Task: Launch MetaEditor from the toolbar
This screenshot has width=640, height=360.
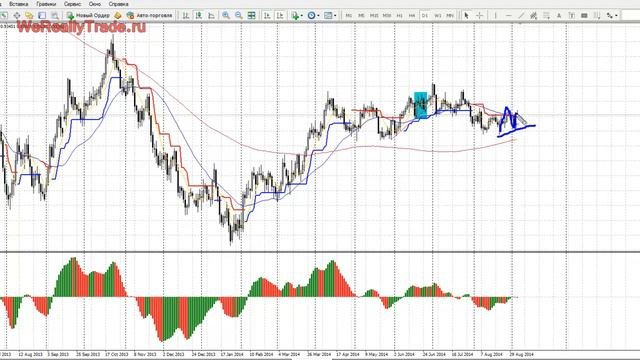Action: tap(118, 16)
